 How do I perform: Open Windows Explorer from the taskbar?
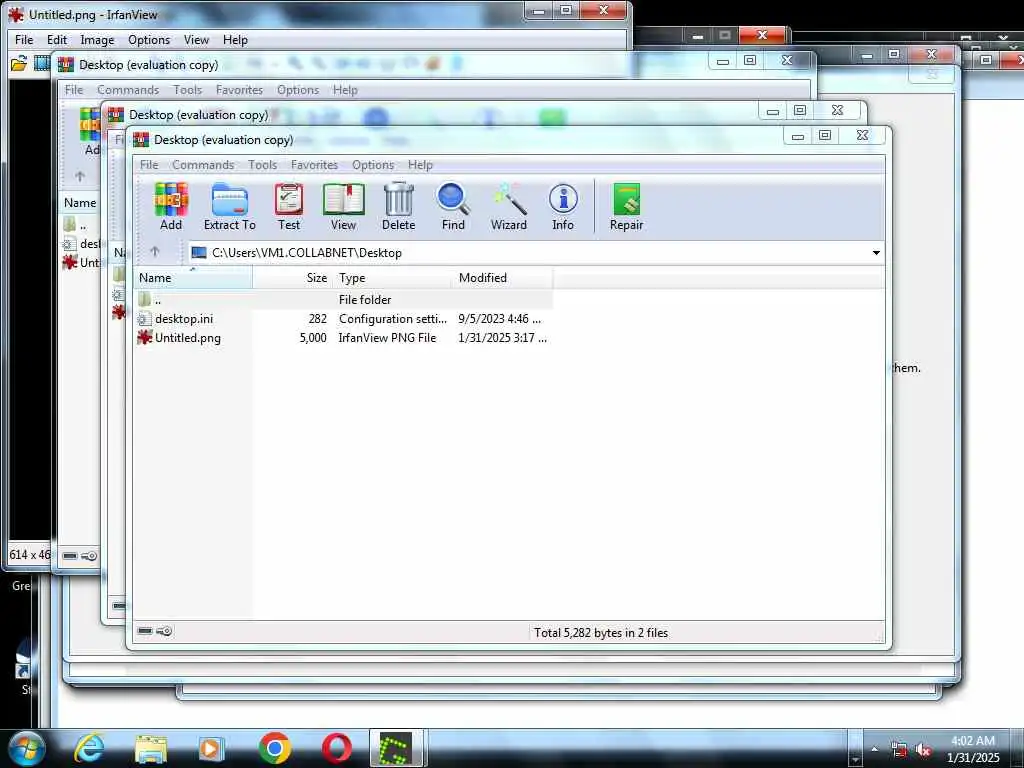[151, 748]
